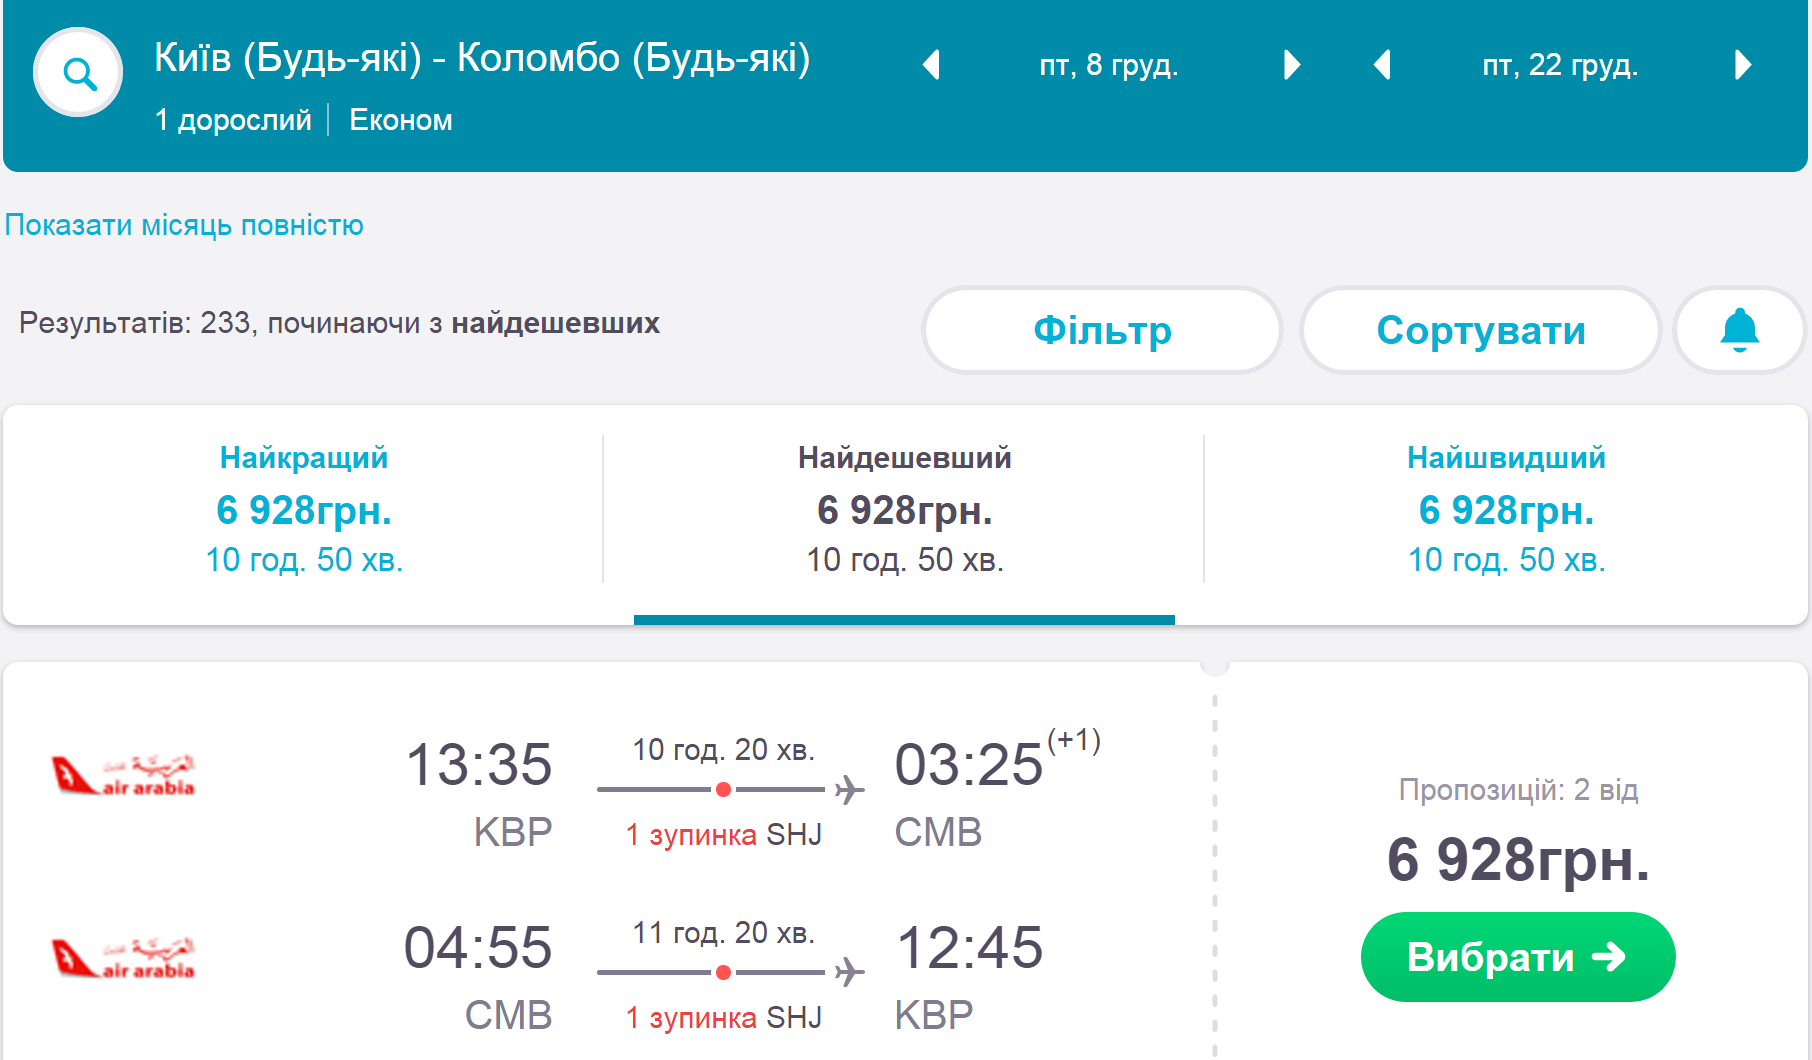Open the Сортувати sorting menu

click(x=1480, y=330)
